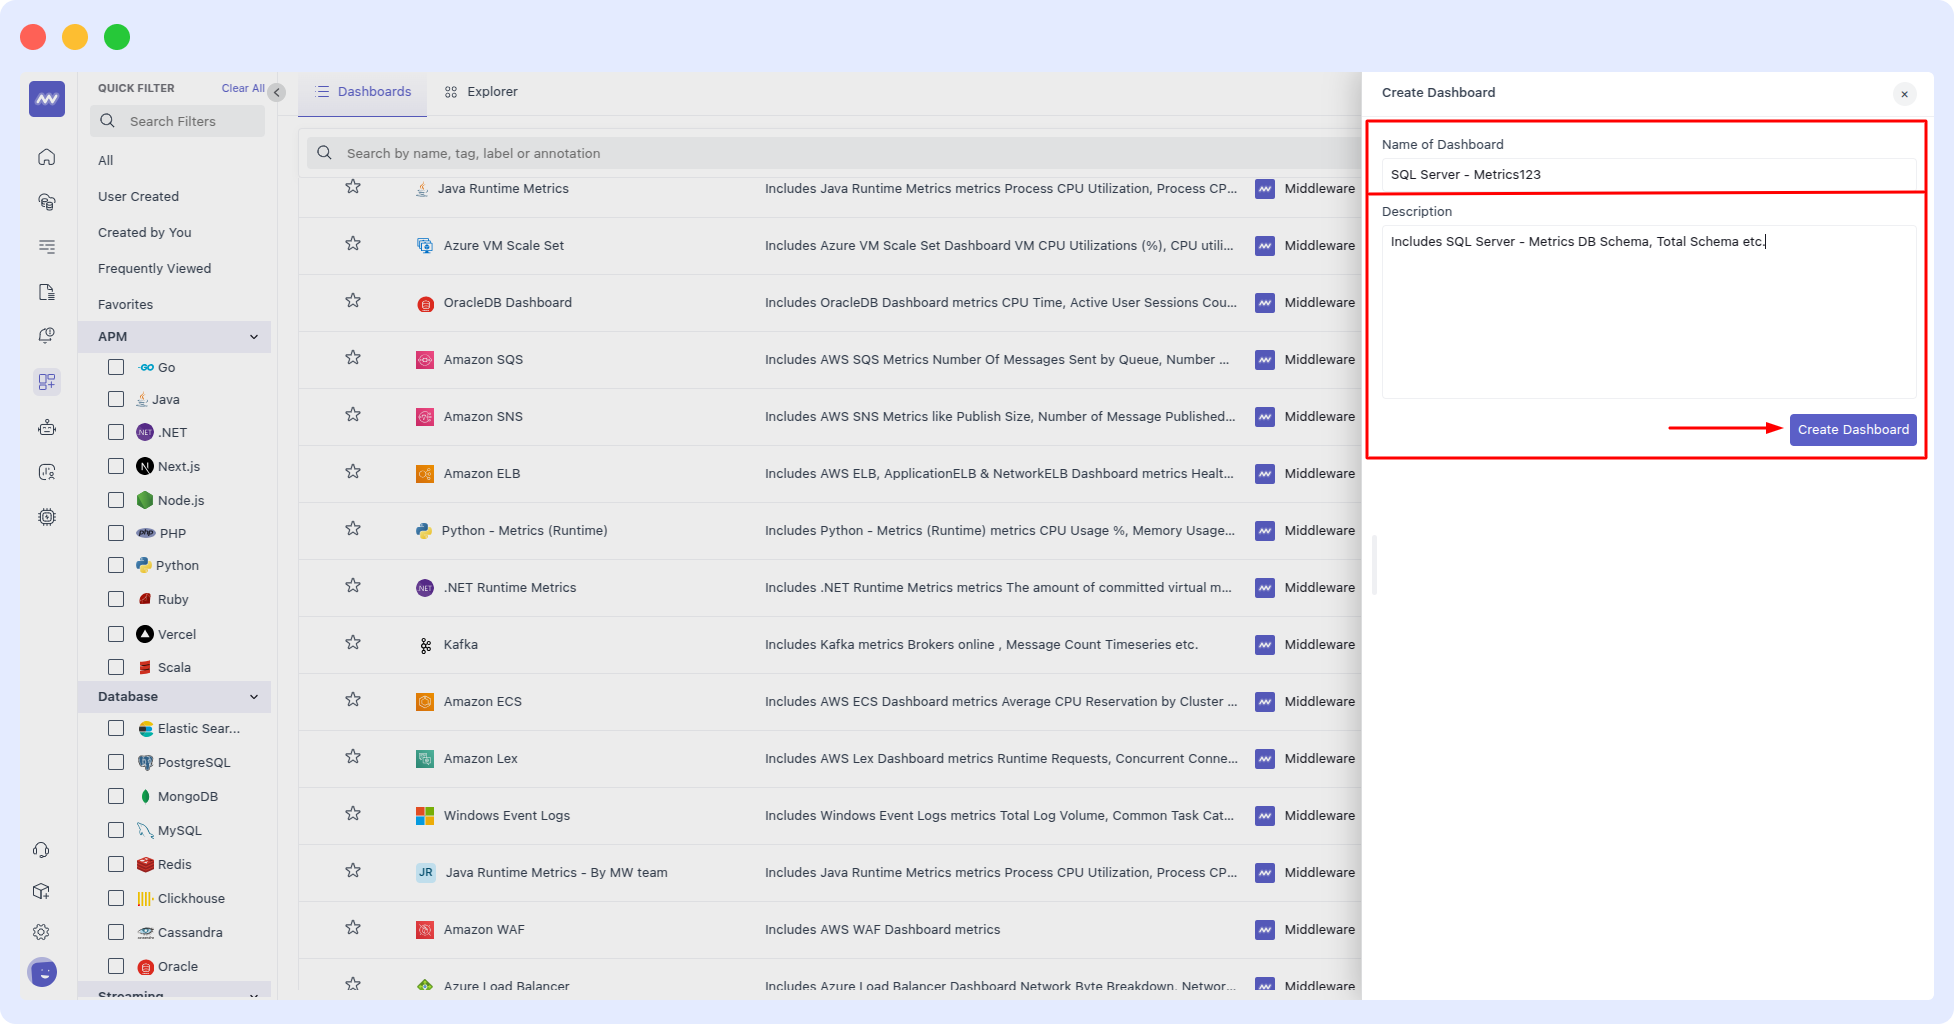Open the Dashboards builder icon in the sidebar
Image resolution: width=1954 pixels, height=1024 pixels.
click(x=47, y=381)
